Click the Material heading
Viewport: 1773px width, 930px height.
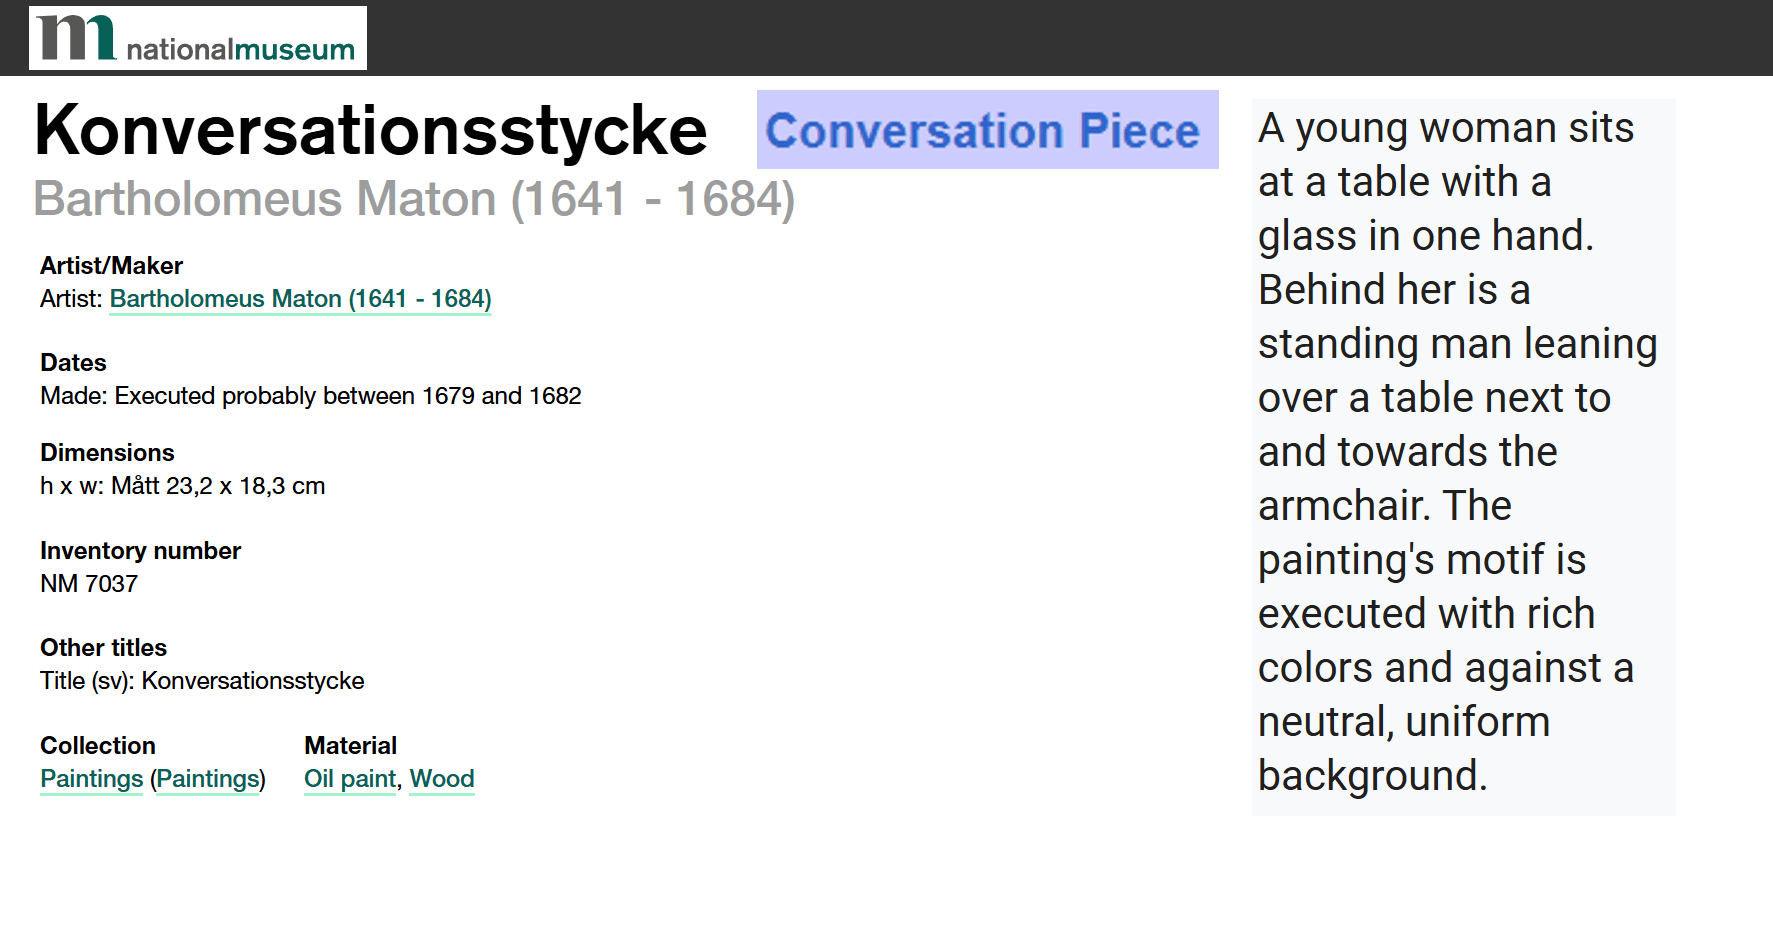tap(350, 746)
